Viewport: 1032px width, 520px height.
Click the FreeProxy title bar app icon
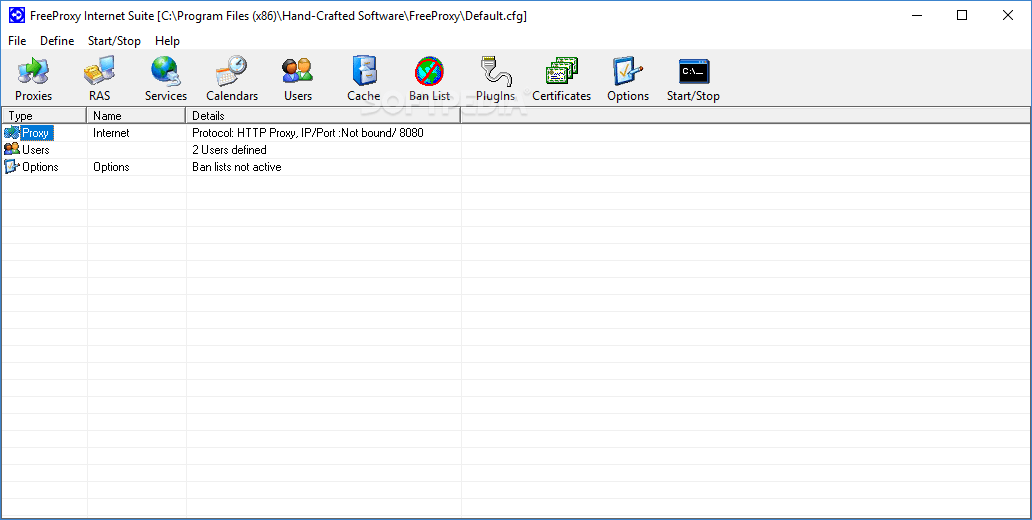click(16, 15)
